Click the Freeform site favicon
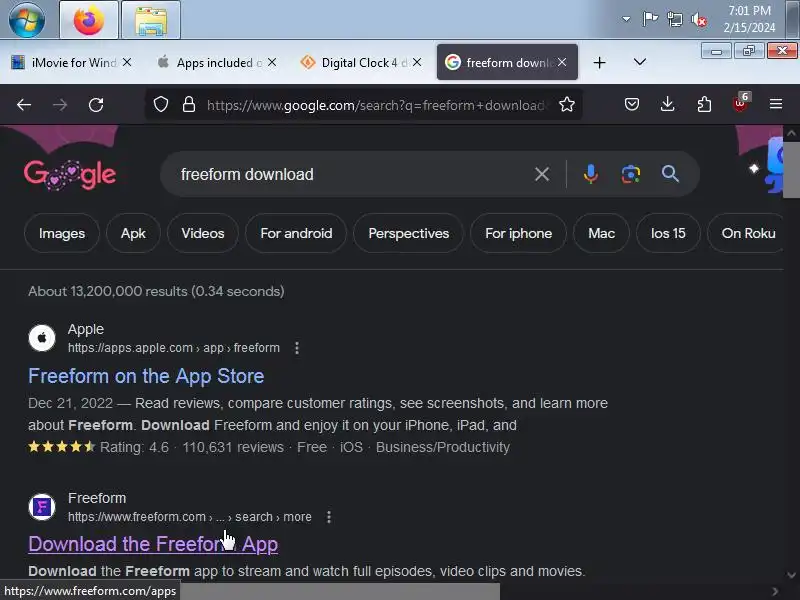Screen dimensions: 800x600 pyautogui.click(x=42, y=507)
